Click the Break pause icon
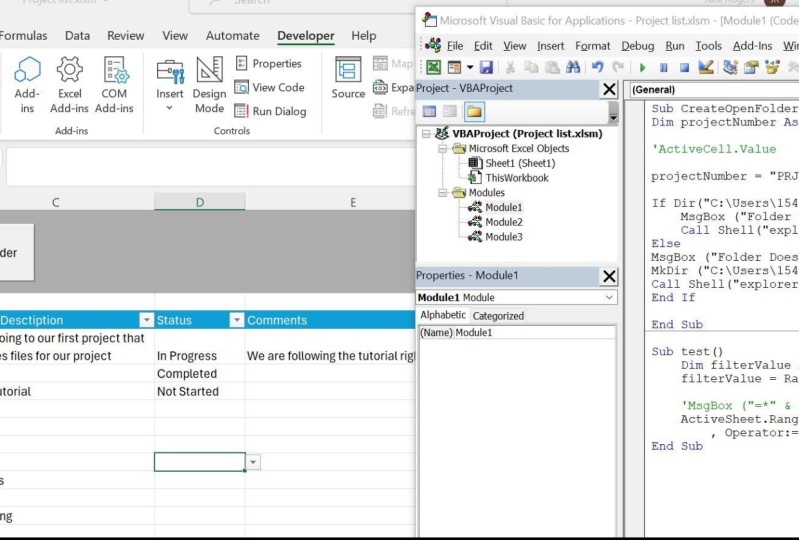Image resolution: width=799 pixels, height=540 pixels. [663, 67]
